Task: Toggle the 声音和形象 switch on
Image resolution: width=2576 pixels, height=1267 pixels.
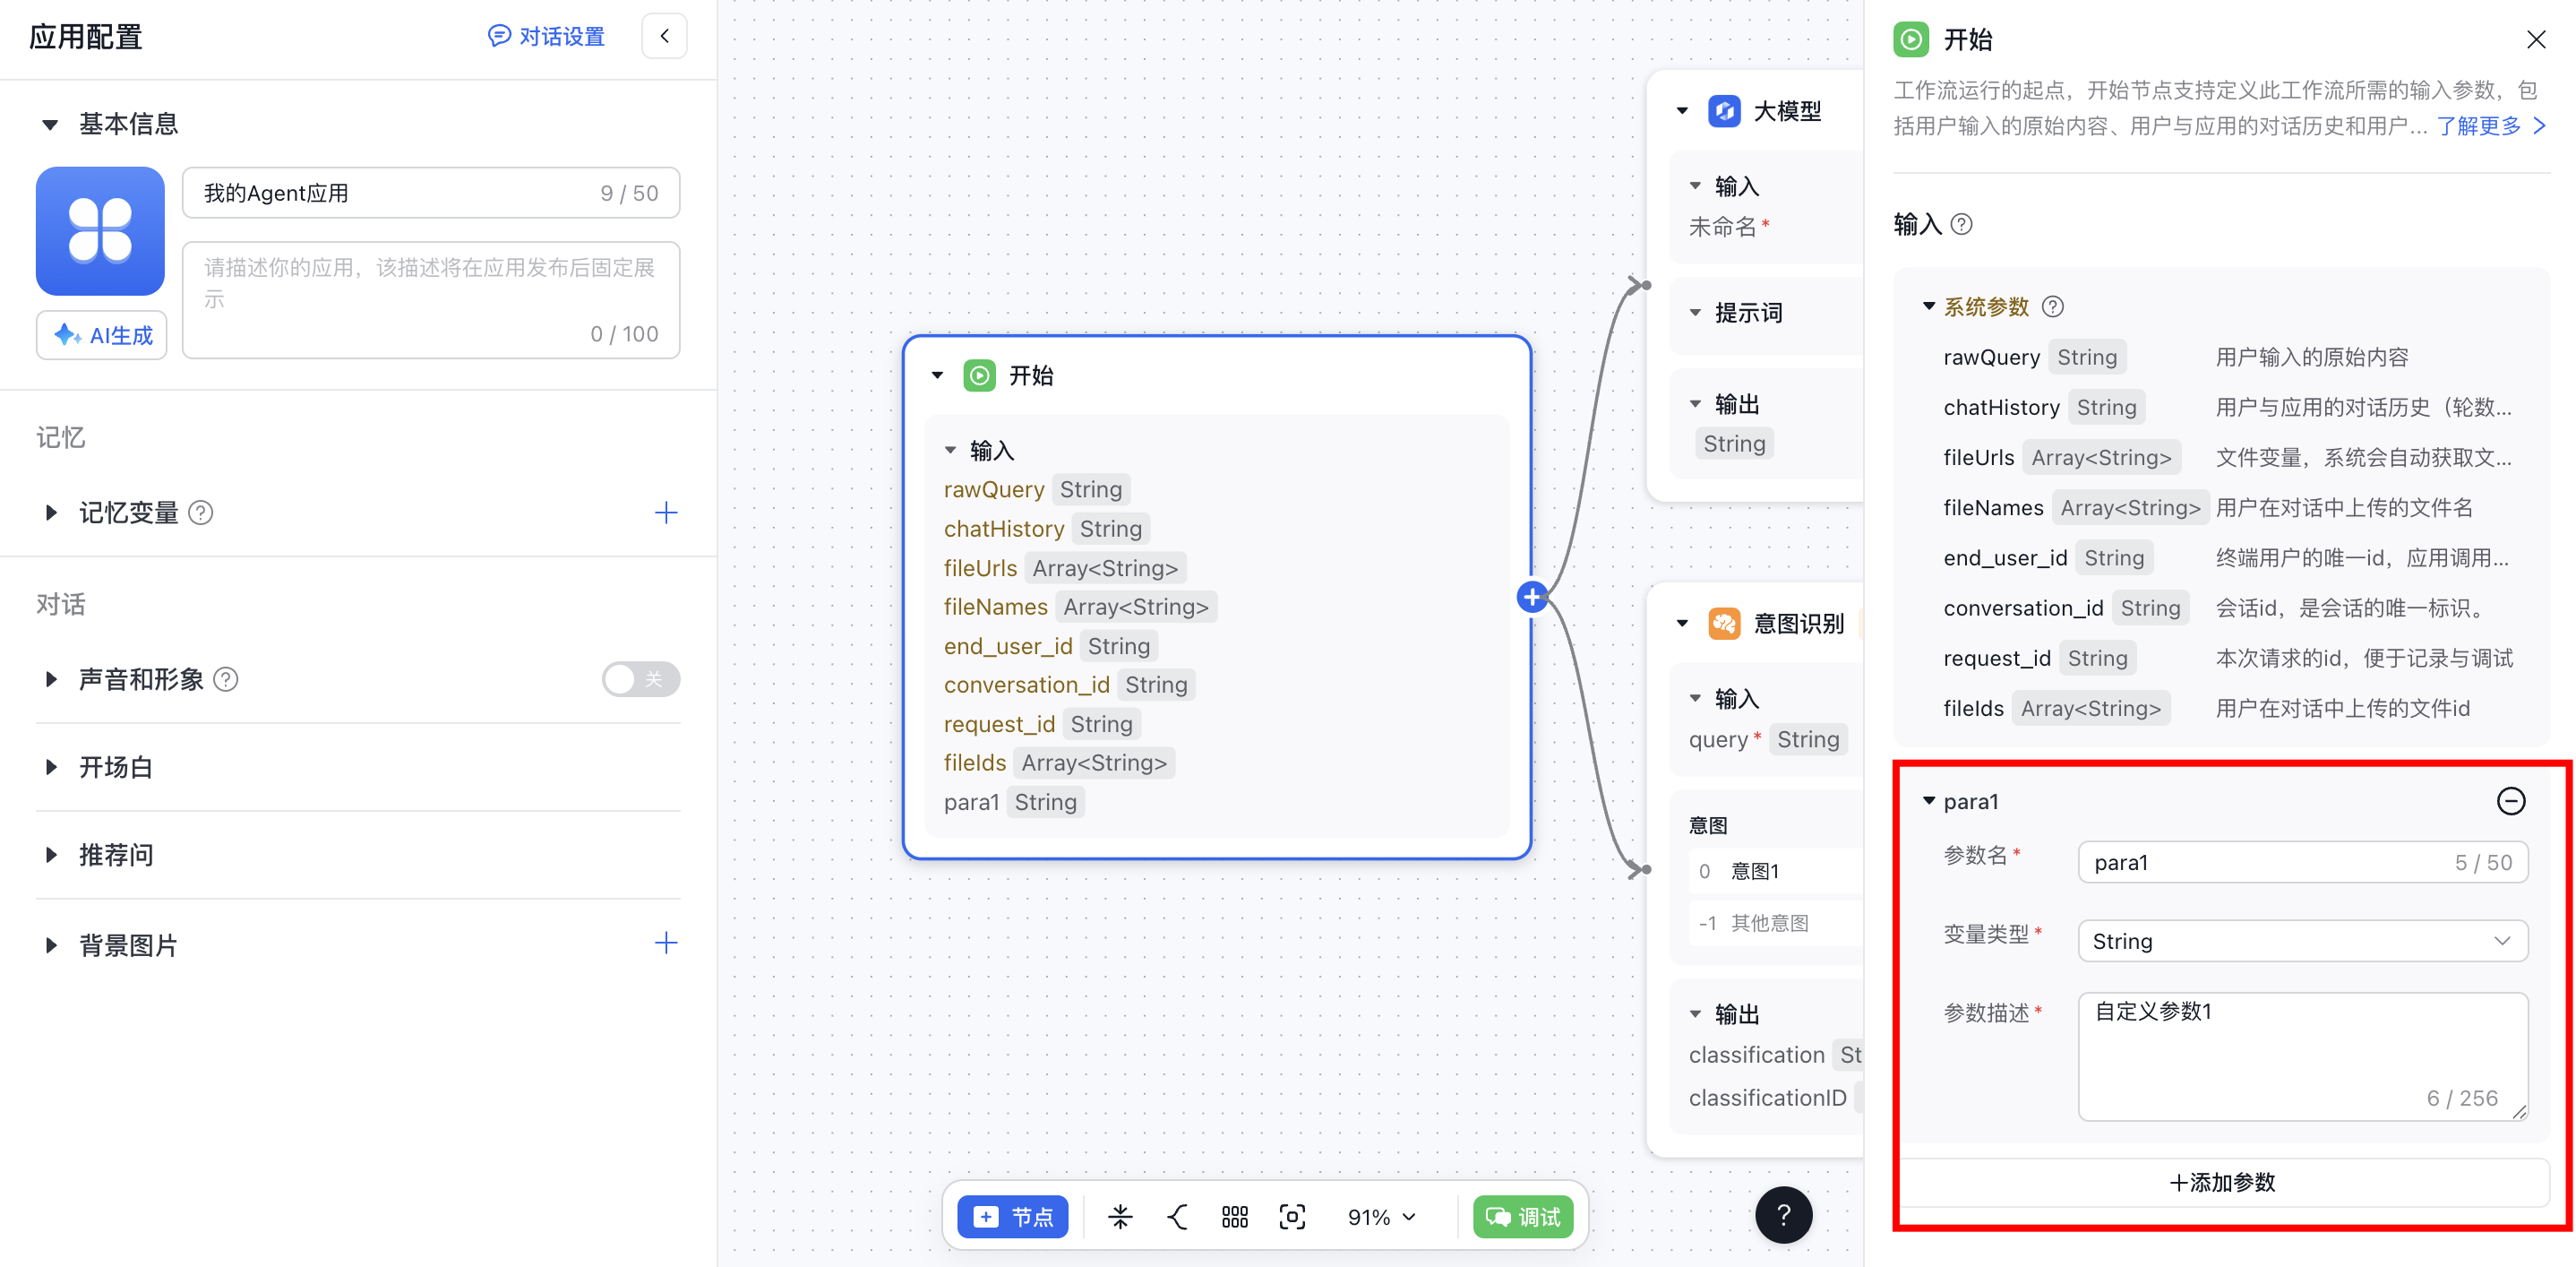Action: [x=640, y=680]
